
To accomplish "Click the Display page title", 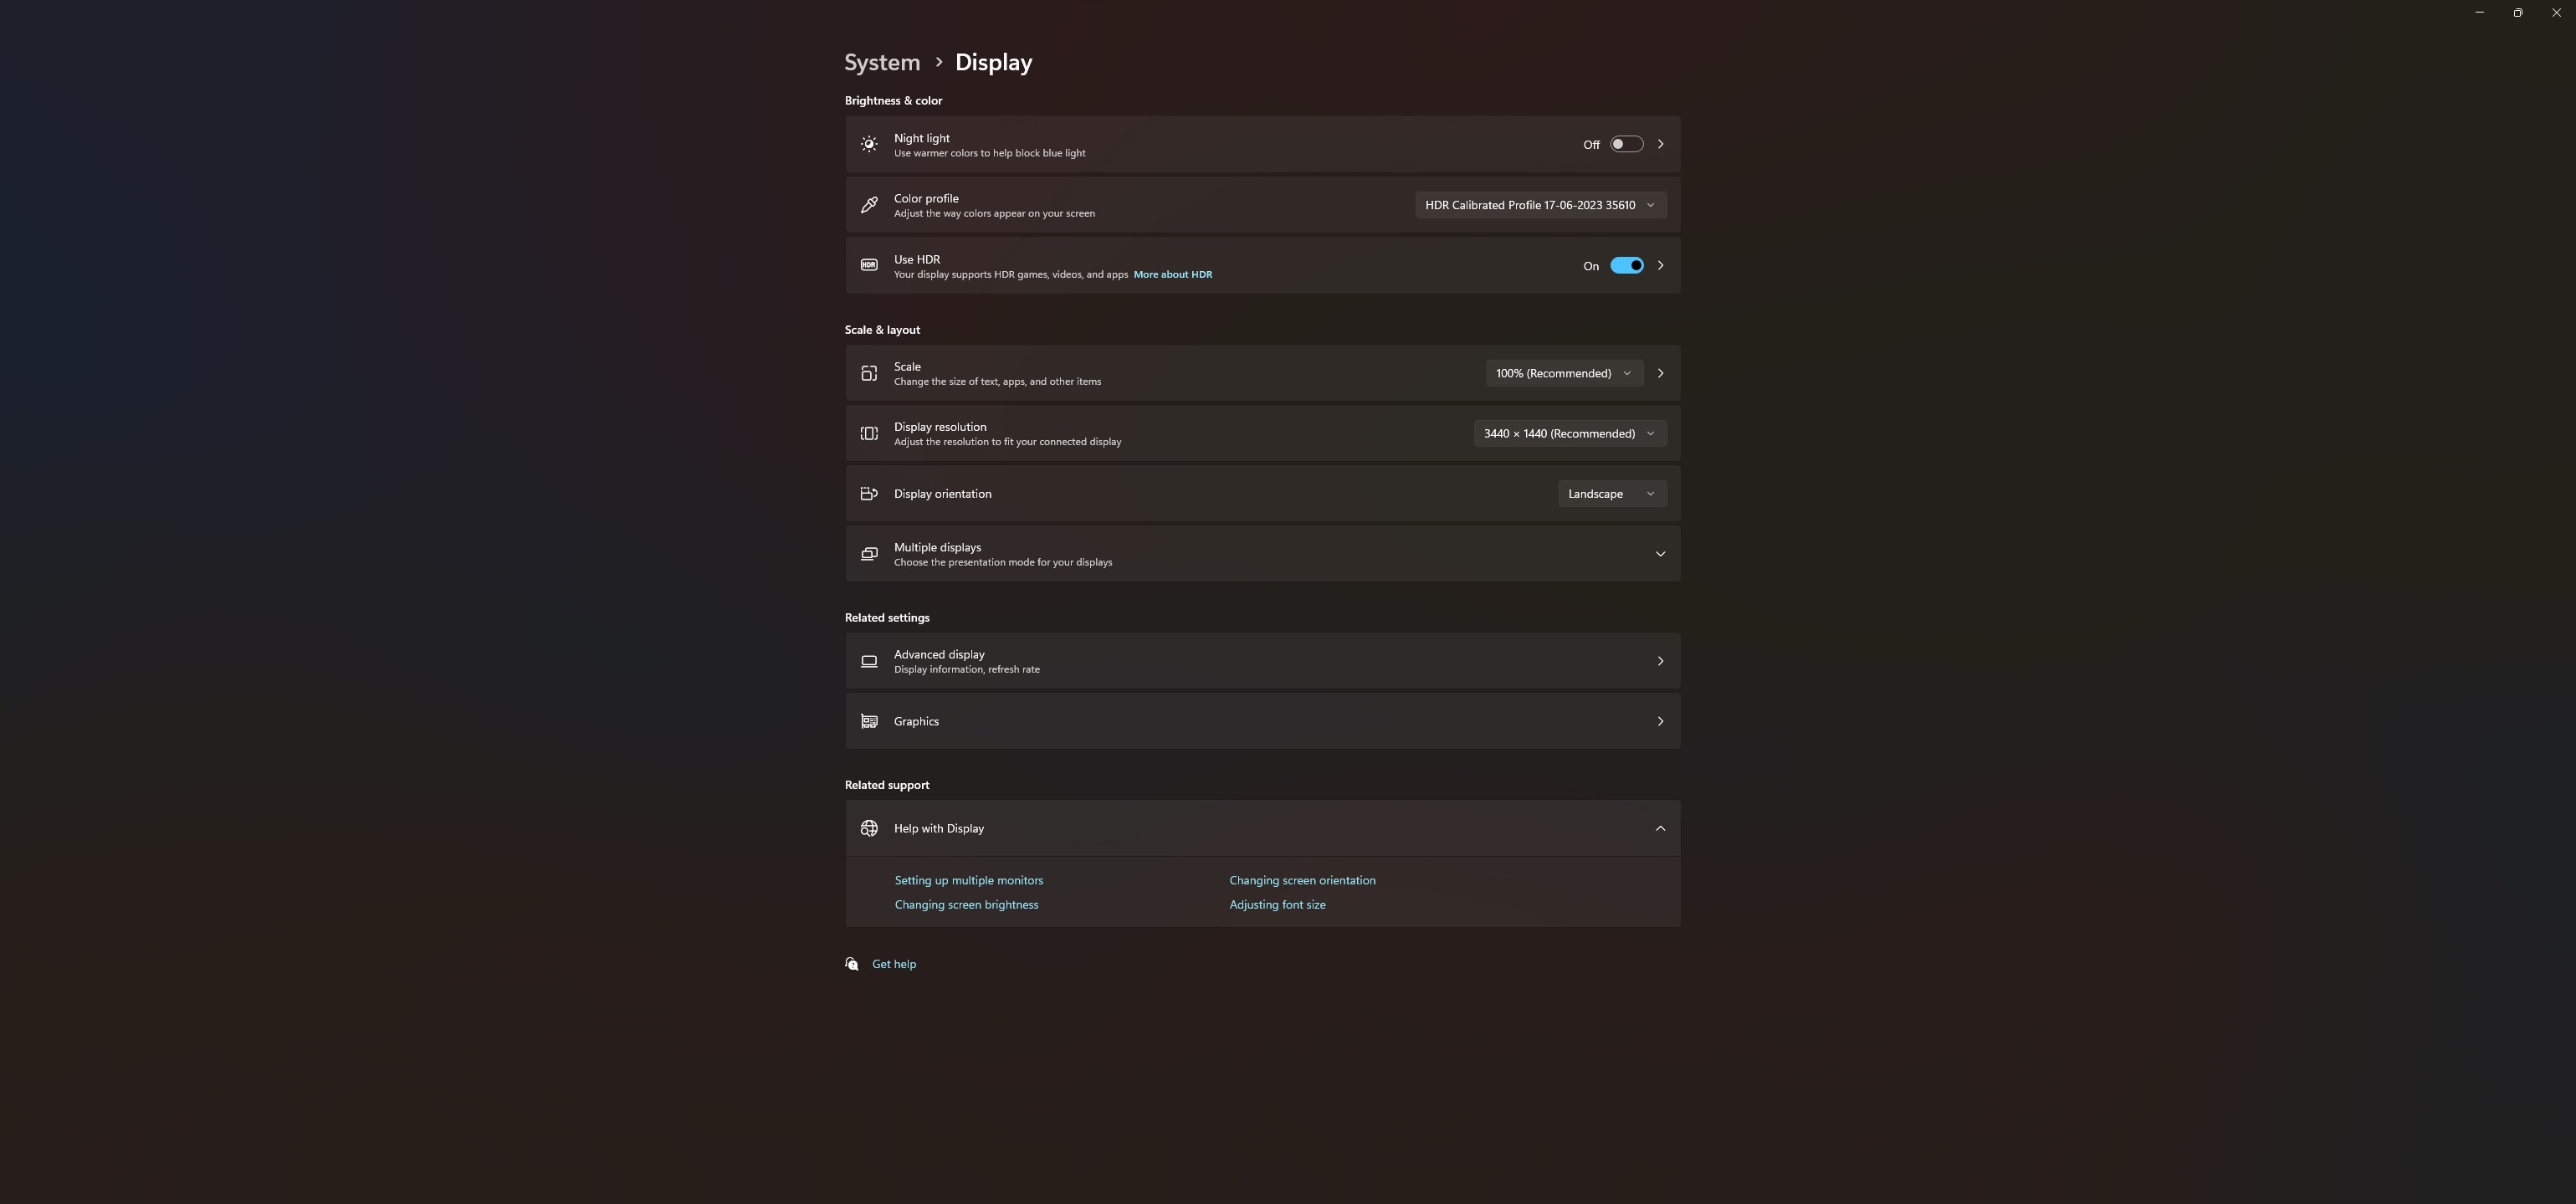I will tap(993, 62).
